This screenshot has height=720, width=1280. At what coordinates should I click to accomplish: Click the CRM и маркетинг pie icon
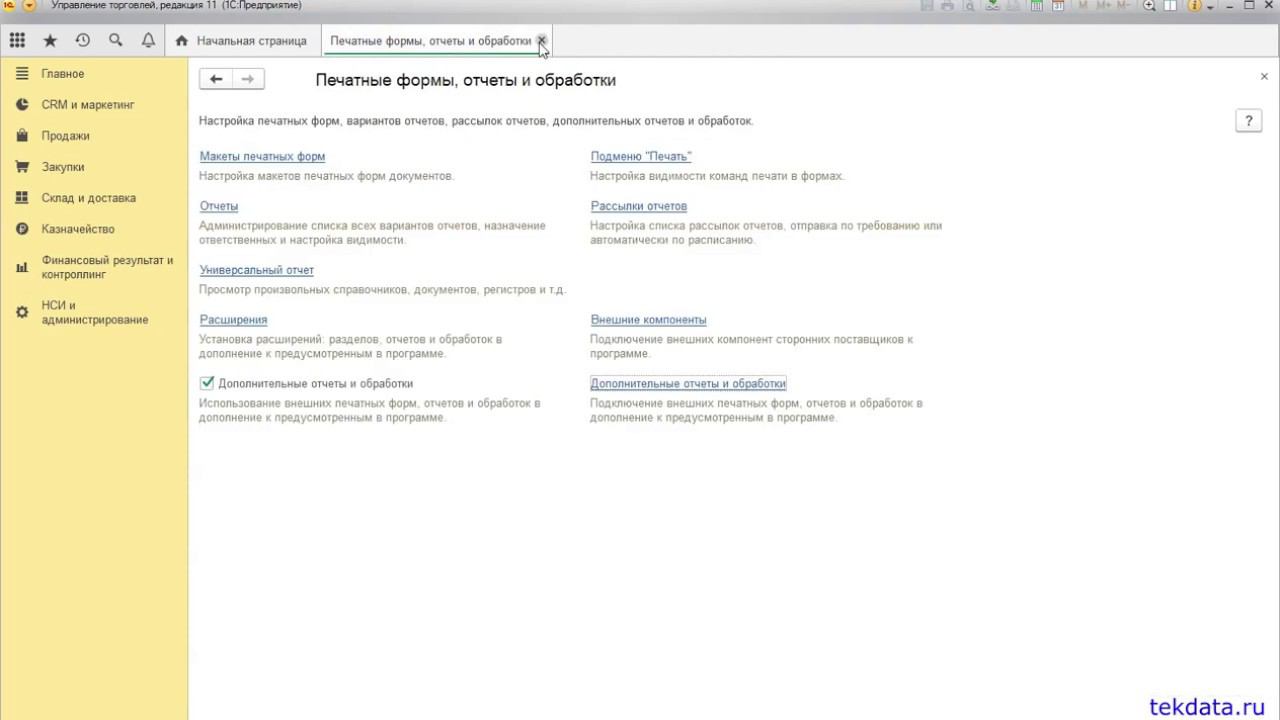pyautogui.click(x=22, y=105)
